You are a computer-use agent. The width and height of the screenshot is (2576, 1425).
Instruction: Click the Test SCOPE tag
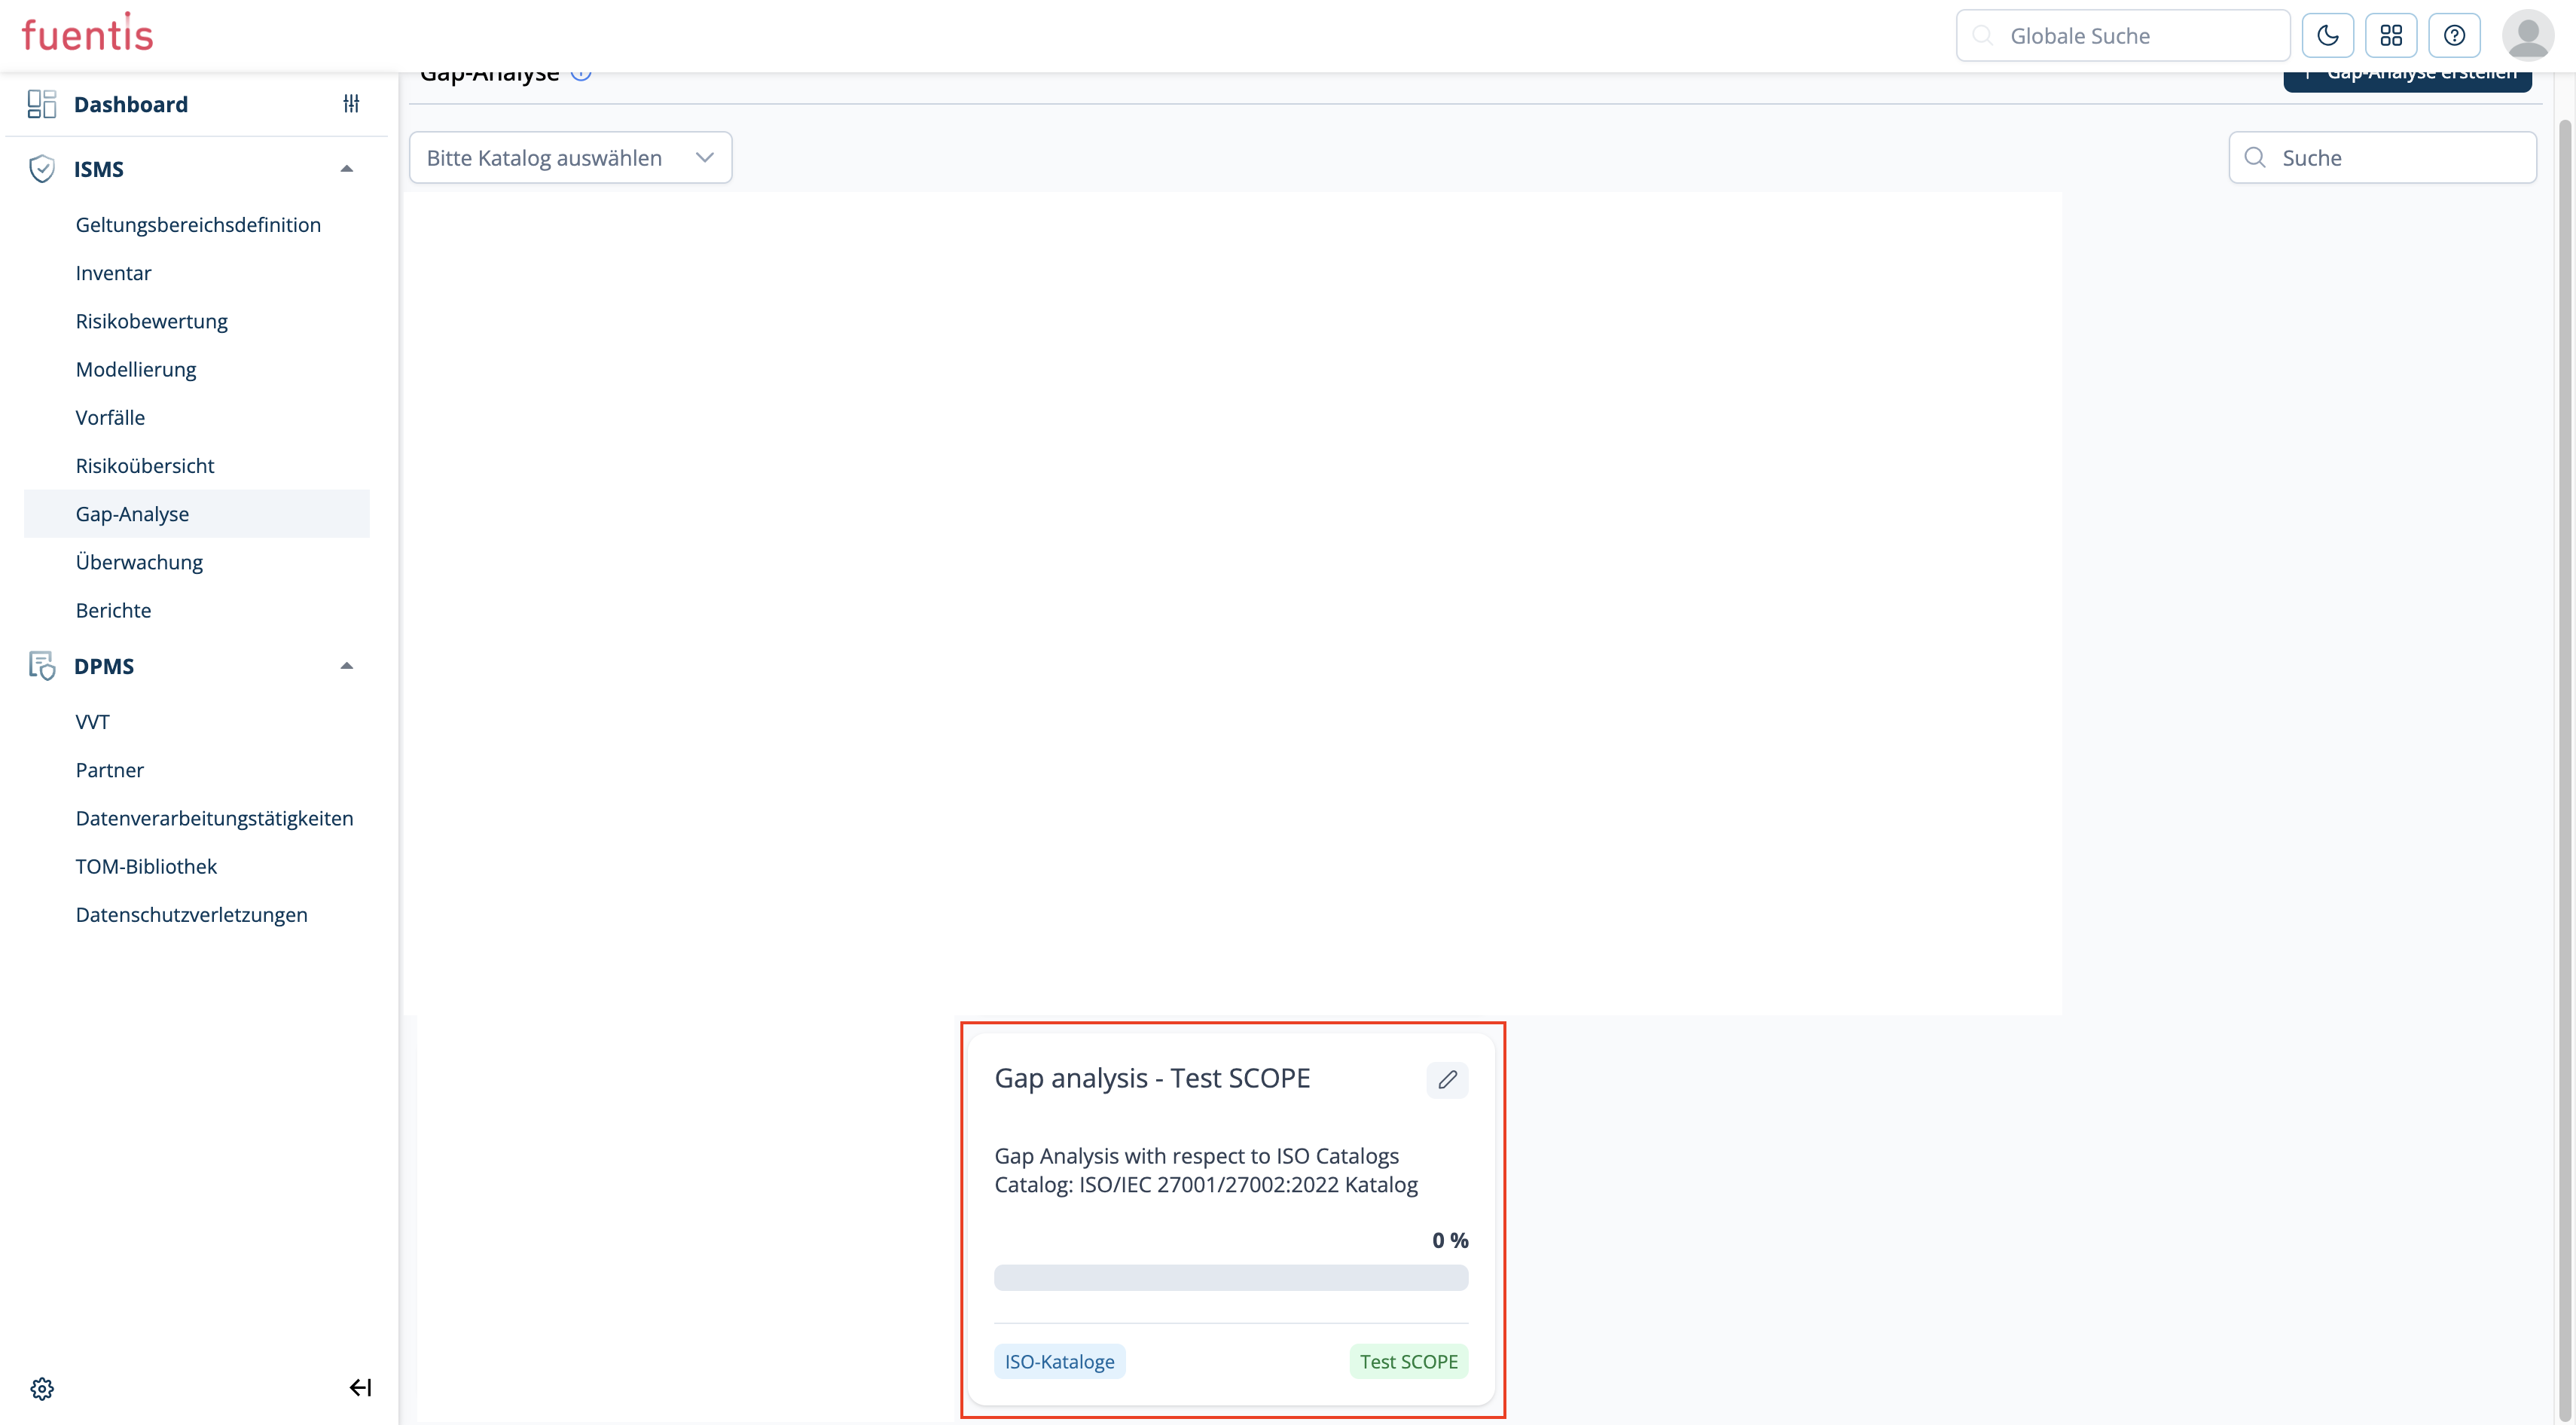pos(1407,1361)
